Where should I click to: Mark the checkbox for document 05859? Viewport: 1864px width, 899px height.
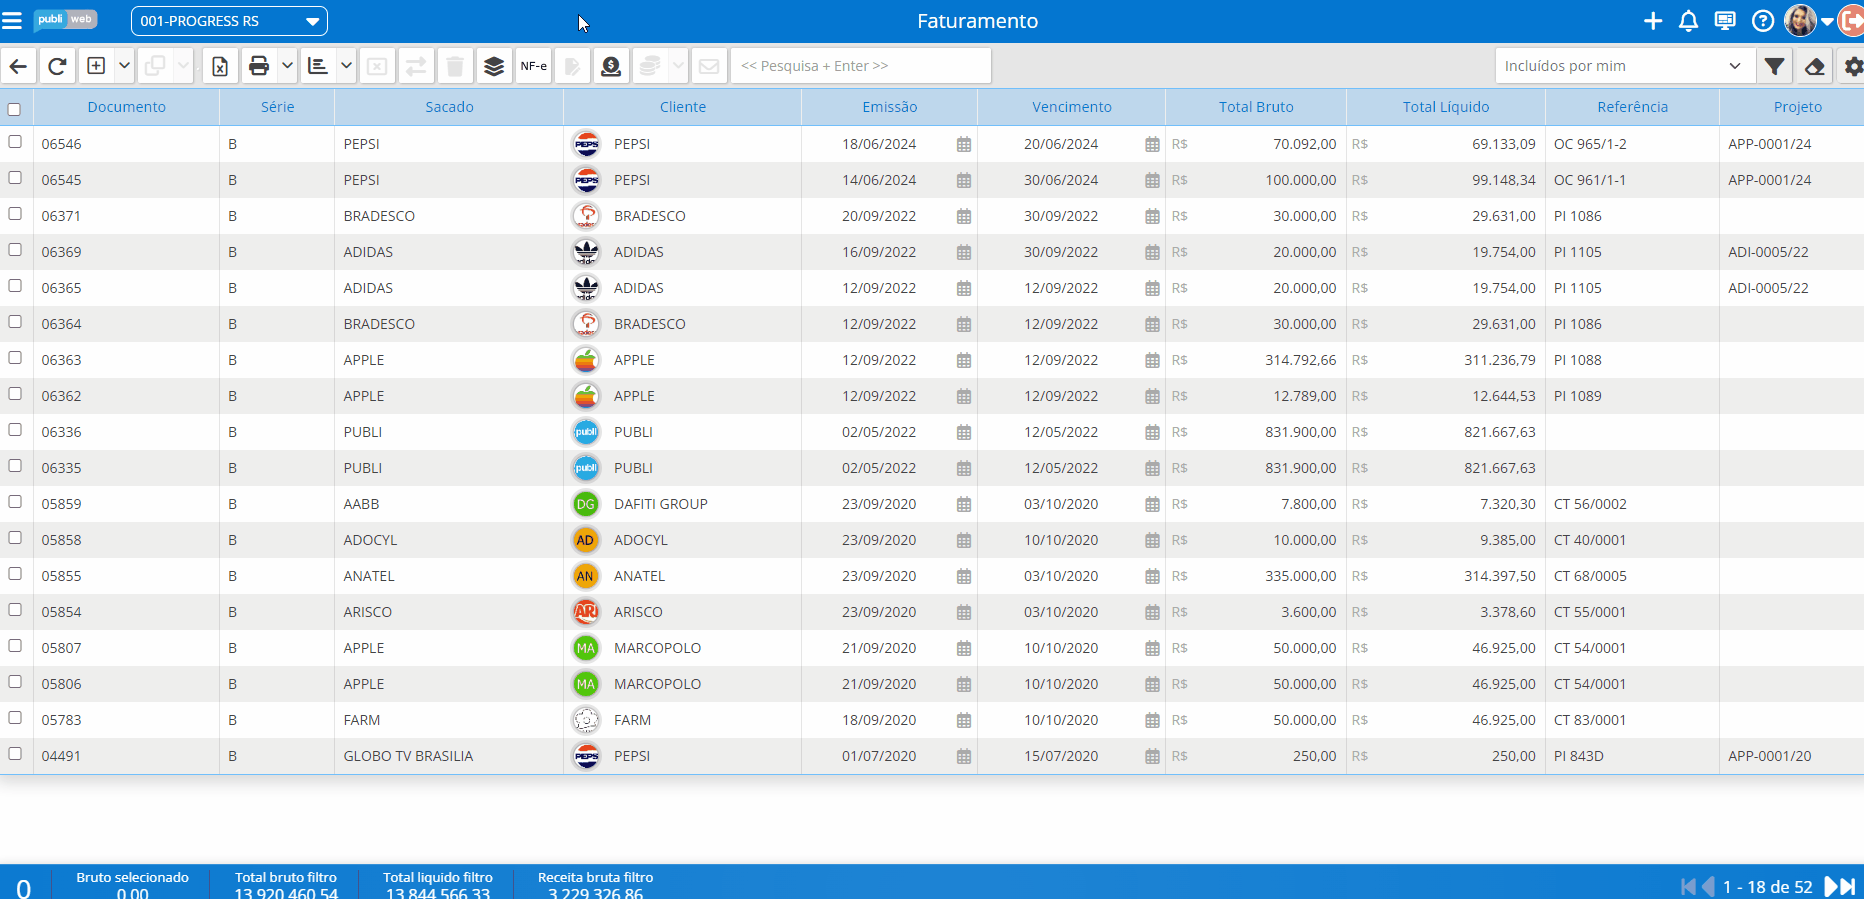point(15,502)
